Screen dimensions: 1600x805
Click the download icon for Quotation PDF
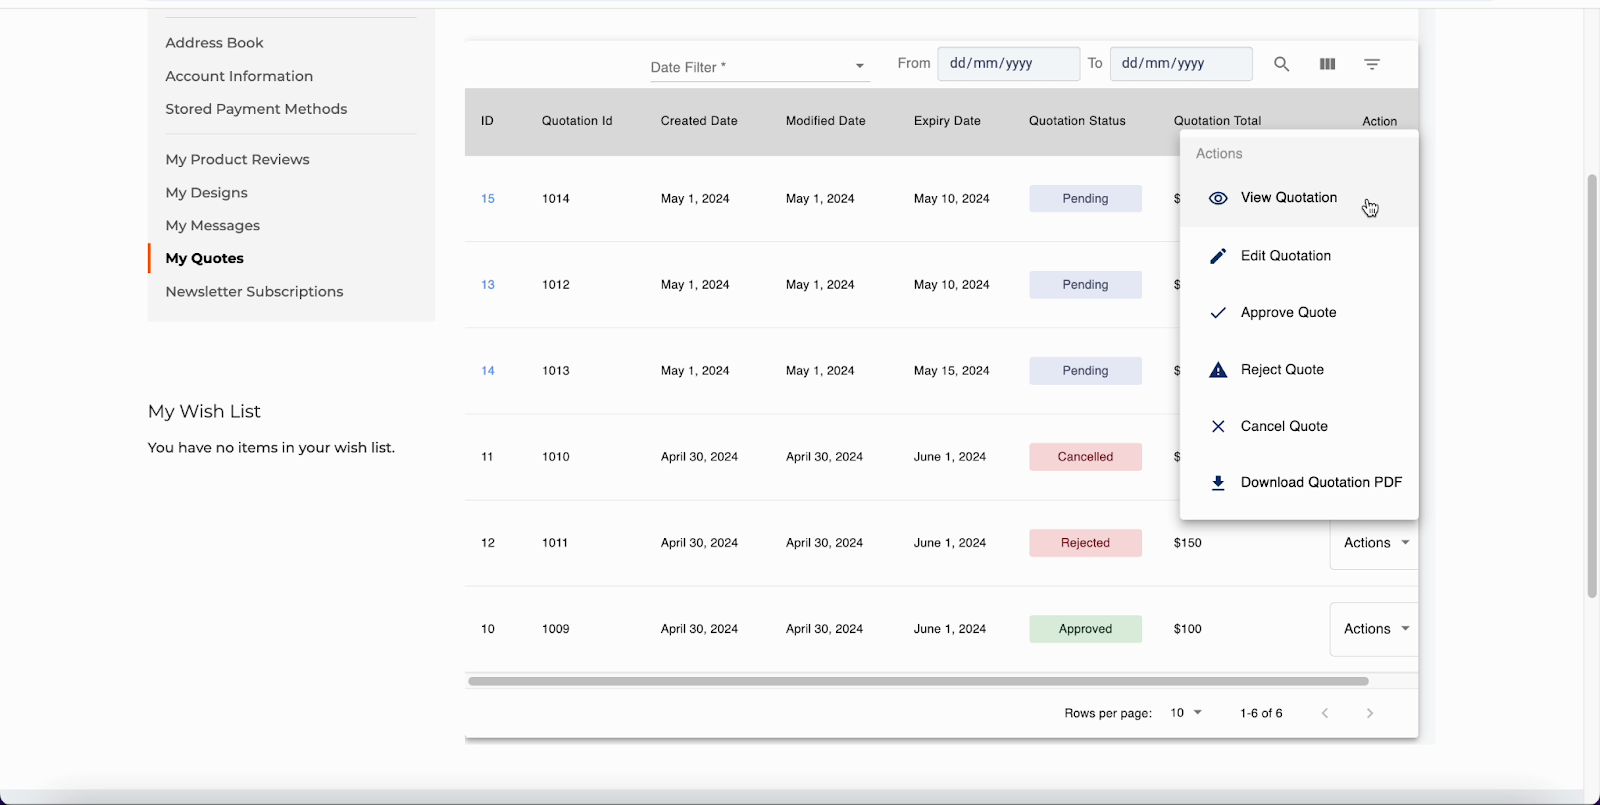[x=1218, y=483]
